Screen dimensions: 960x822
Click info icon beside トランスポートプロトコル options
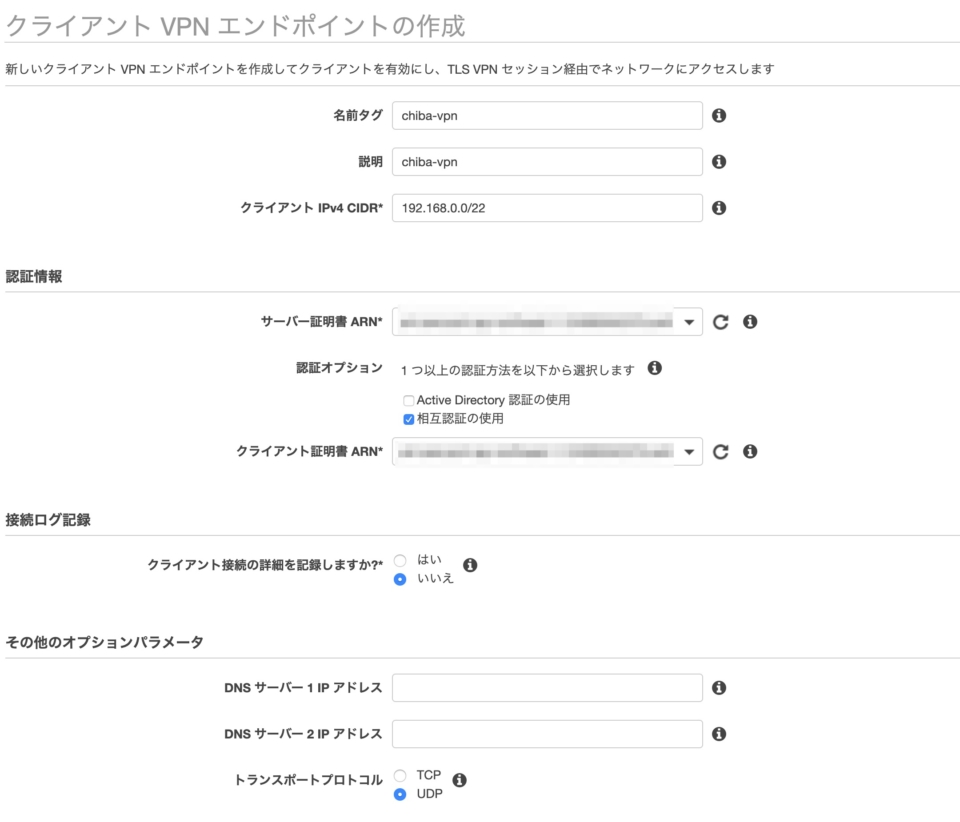click(x=460, y=779)
